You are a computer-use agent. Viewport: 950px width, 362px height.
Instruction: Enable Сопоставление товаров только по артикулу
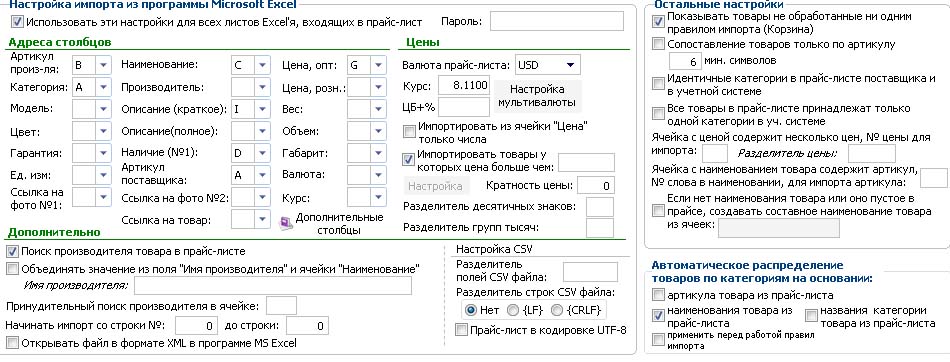click(x=658, y=44)
